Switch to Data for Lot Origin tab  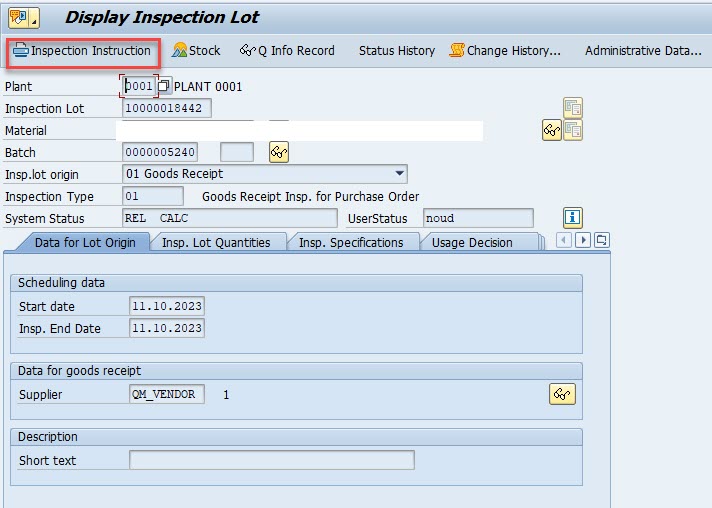tap(85, 242)
